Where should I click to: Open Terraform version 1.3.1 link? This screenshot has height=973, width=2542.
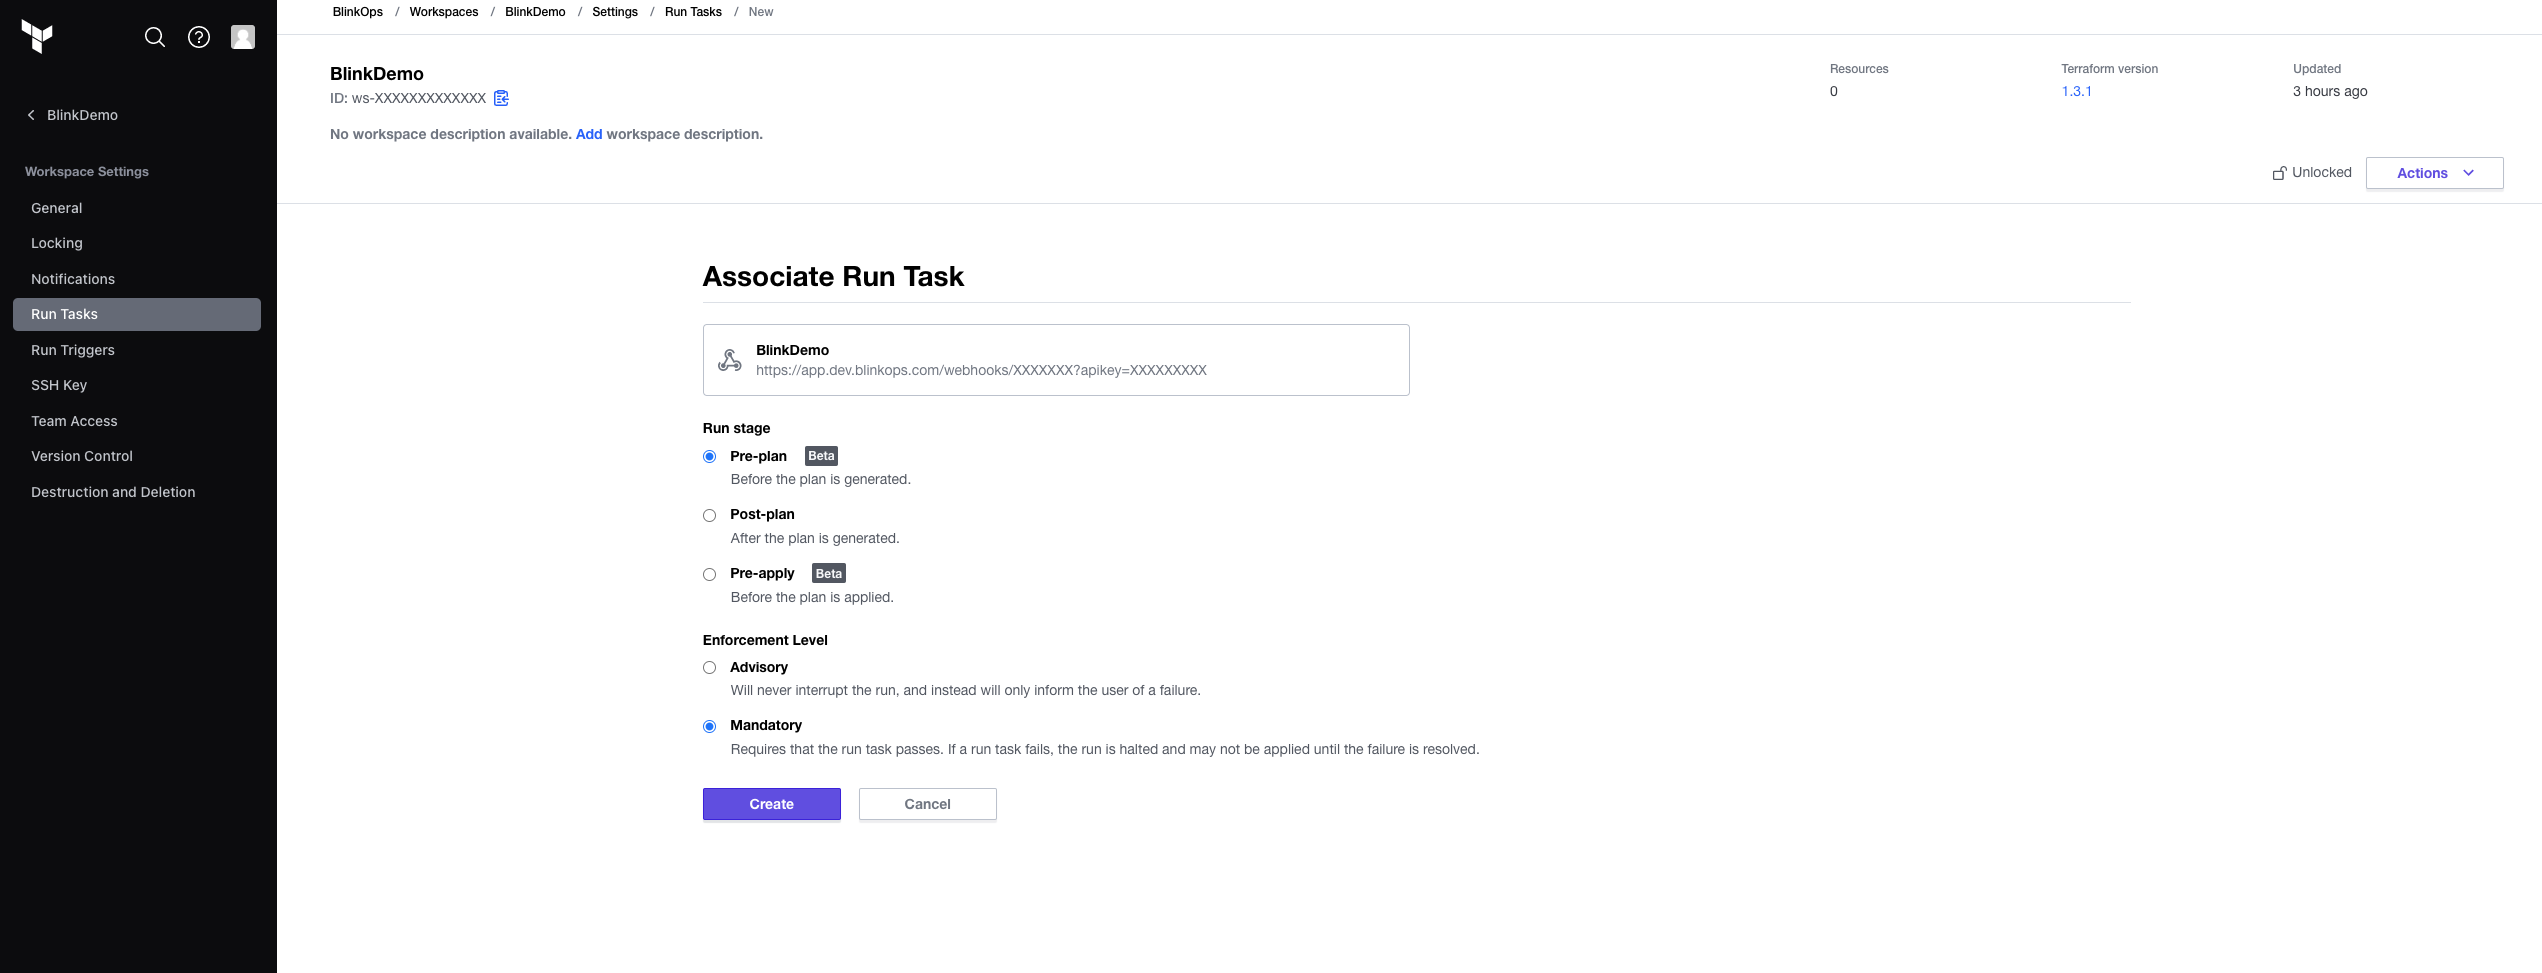(x=2076, y=91)
